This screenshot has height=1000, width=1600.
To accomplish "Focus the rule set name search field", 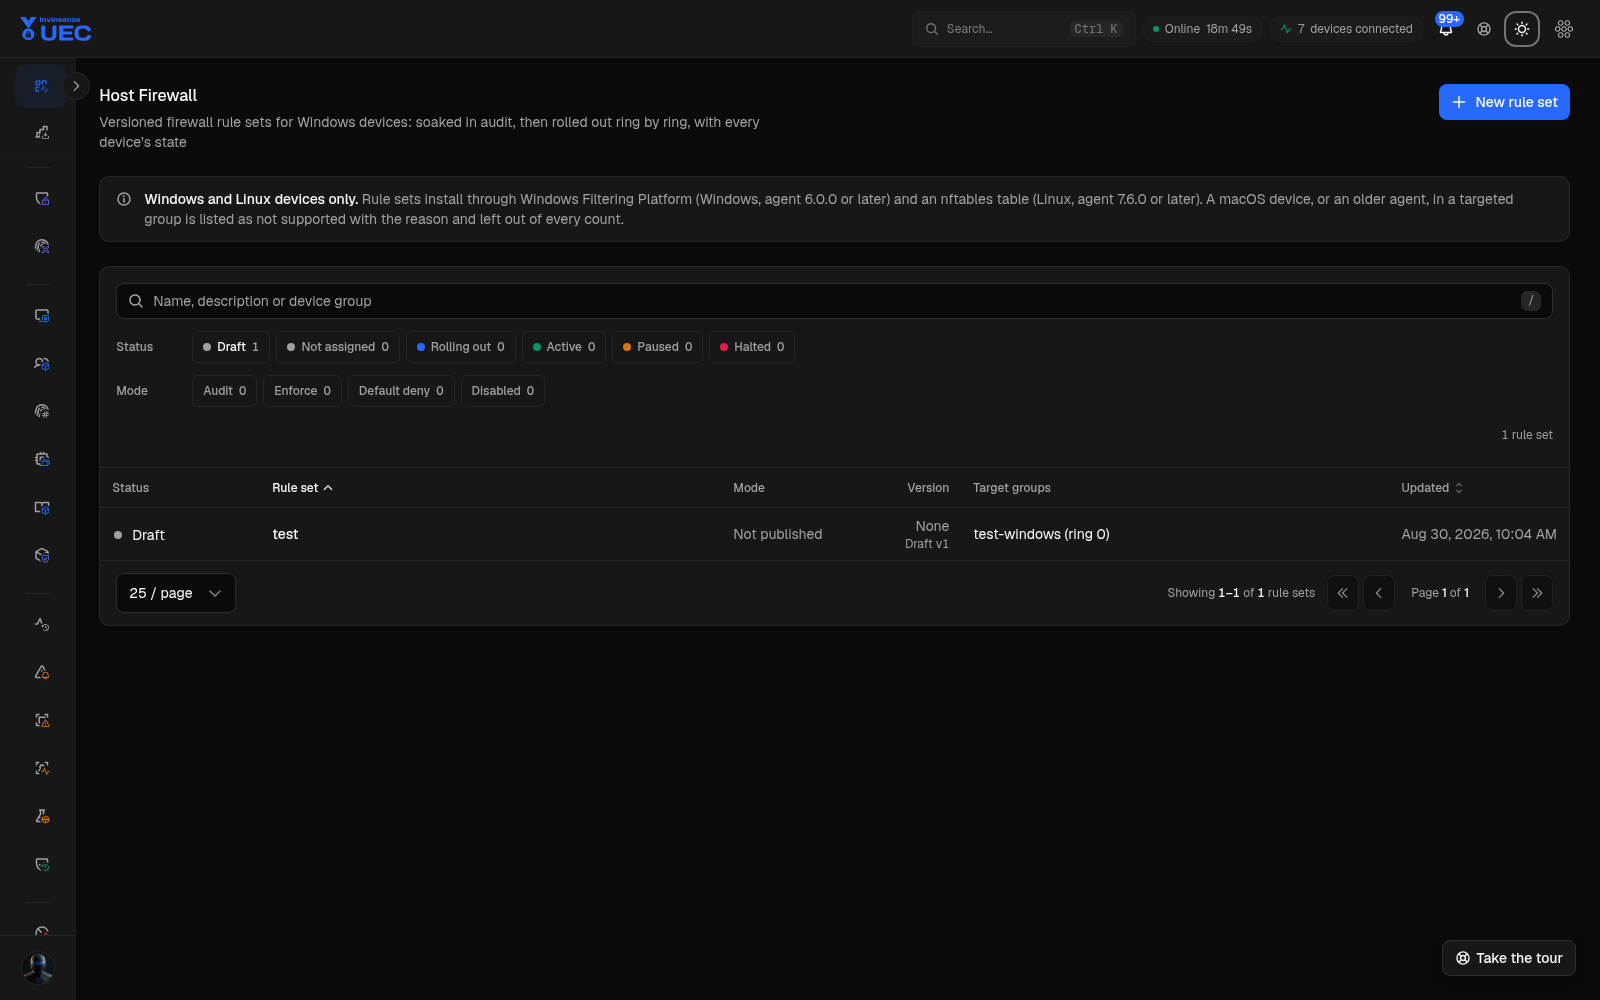I will (834, 301).
